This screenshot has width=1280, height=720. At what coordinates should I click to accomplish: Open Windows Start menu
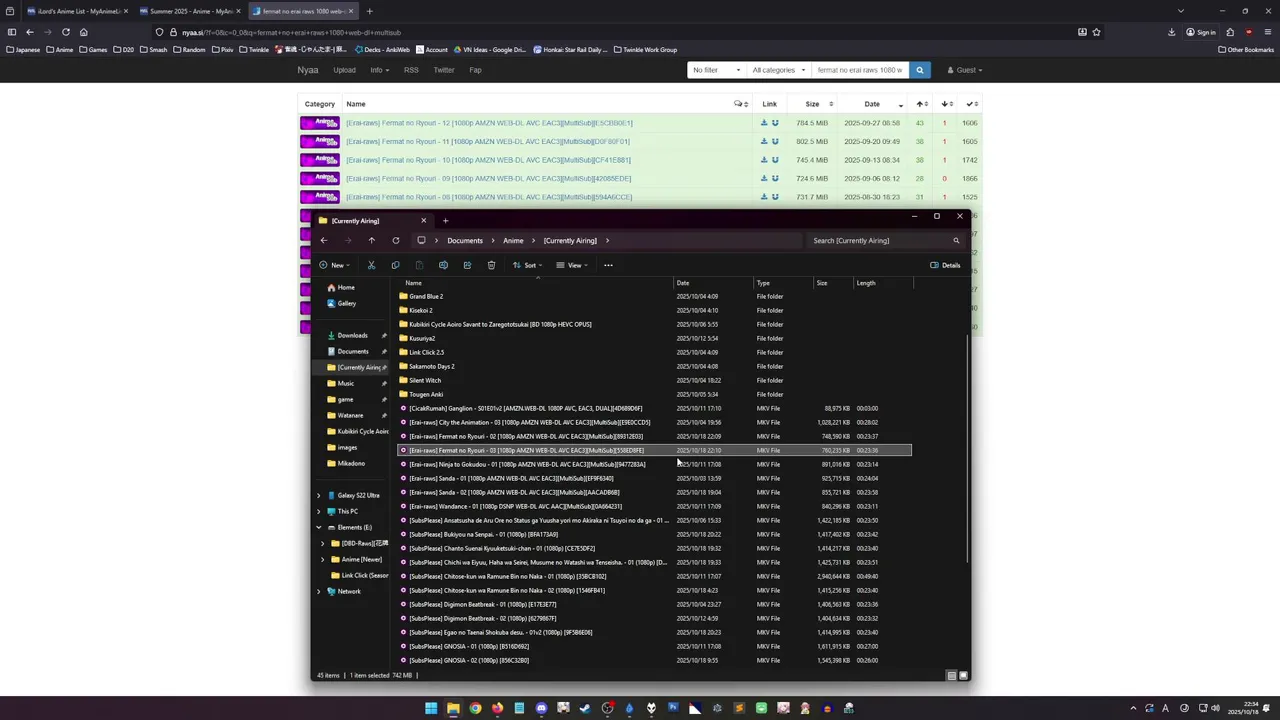pyautogui.click(x=431, y=708)
